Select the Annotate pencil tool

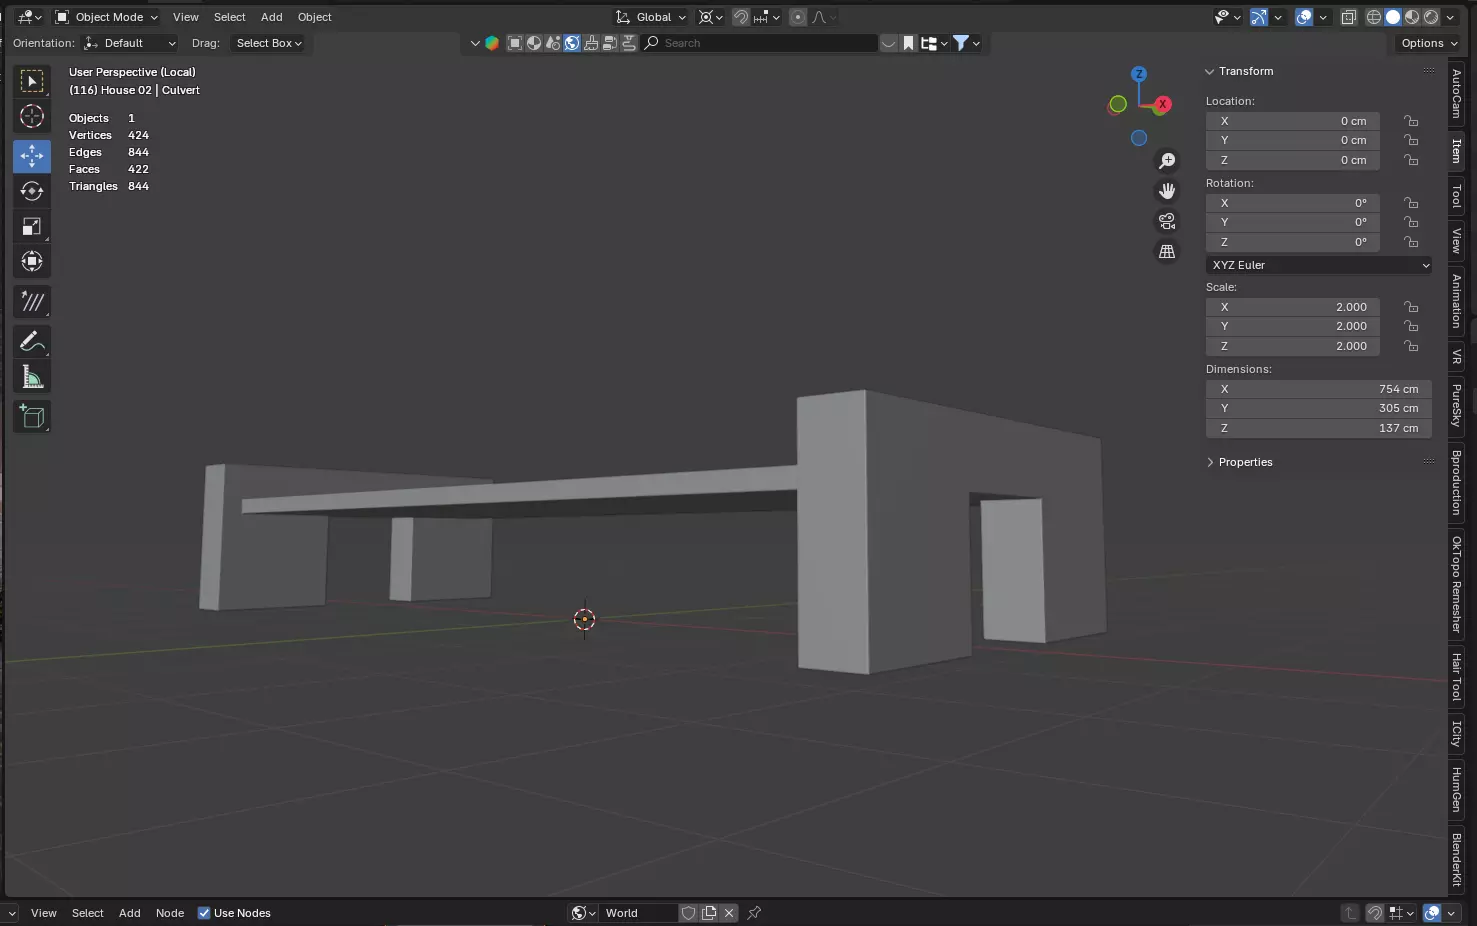coord(32,341)
